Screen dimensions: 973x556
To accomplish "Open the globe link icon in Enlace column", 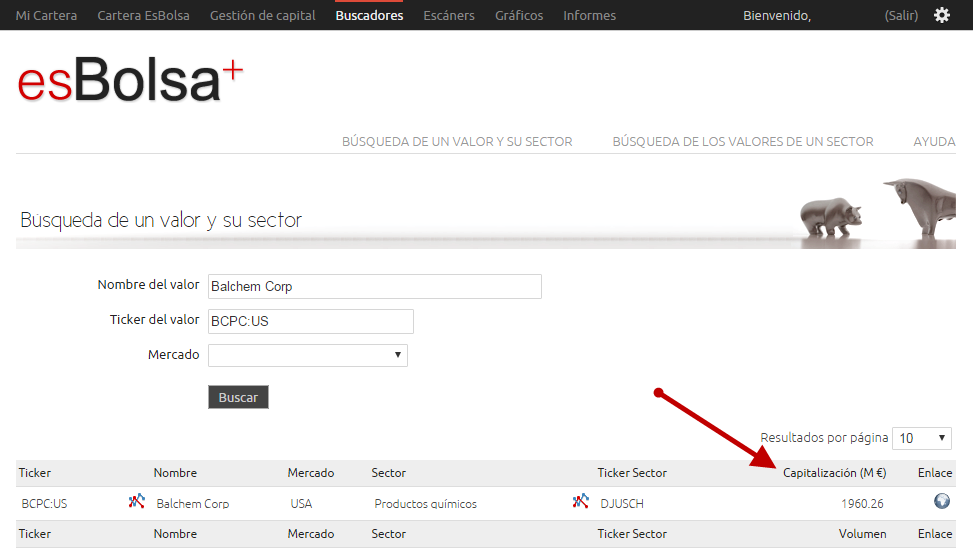I will 941,502.
